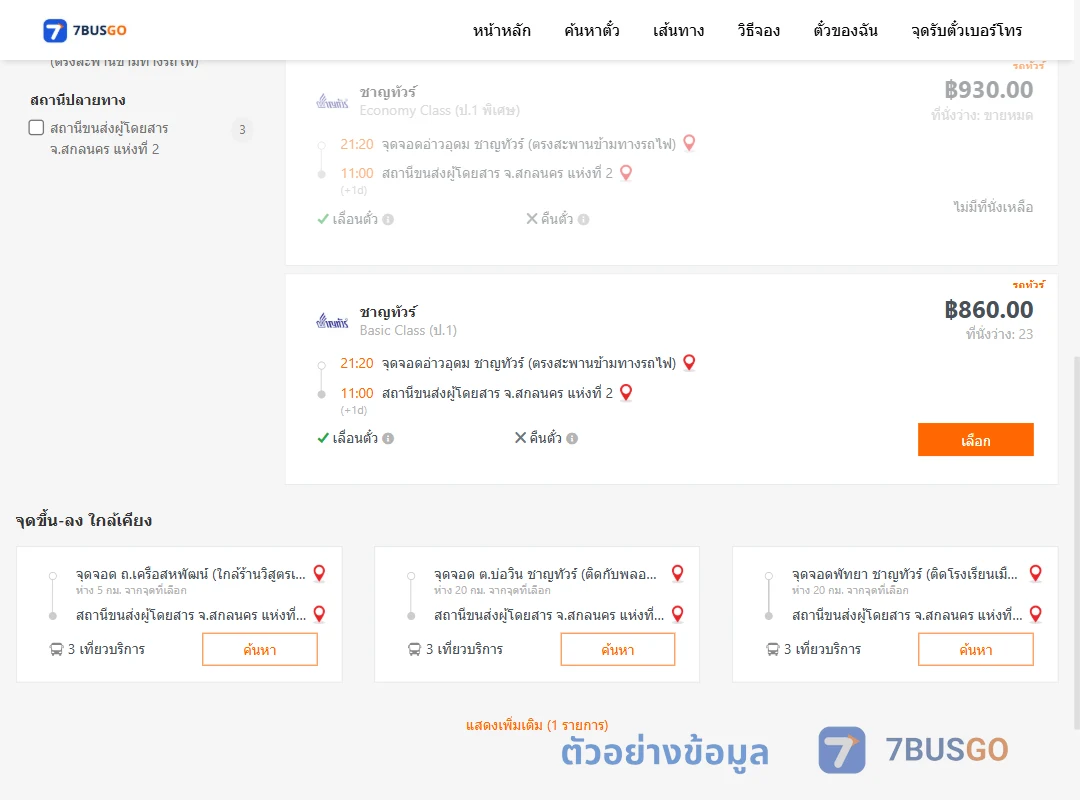
Task: Click info icon next to เลื่อนตั๋ว in Basic Class trip
Action: [388, 438]
